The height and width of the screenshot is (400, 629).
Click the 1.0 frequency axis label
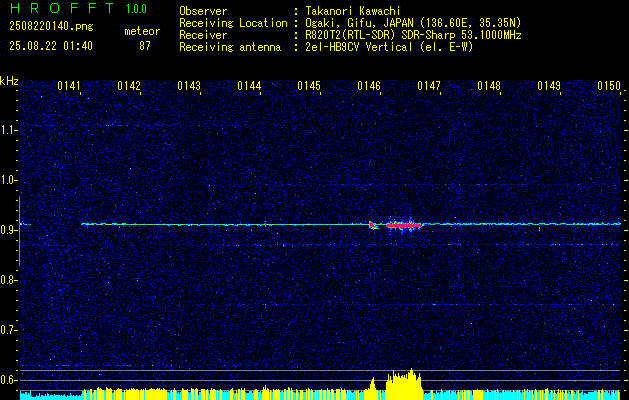click(9, 180)
